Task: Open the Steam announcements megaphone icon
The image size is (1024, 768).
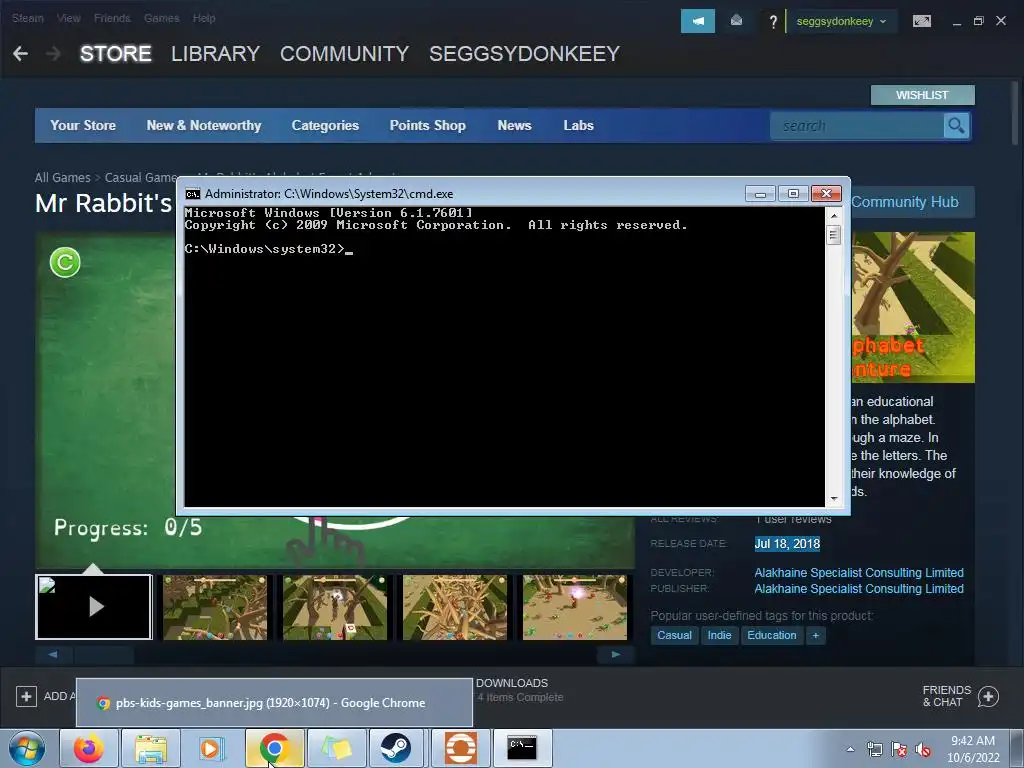Action: [x=697, y=21]
